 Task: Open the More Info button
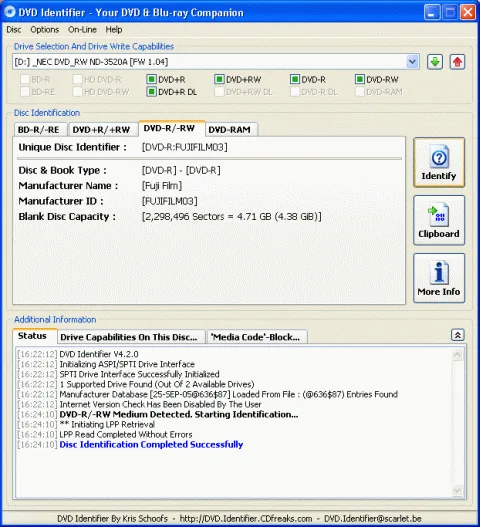(x=439, y=278)
